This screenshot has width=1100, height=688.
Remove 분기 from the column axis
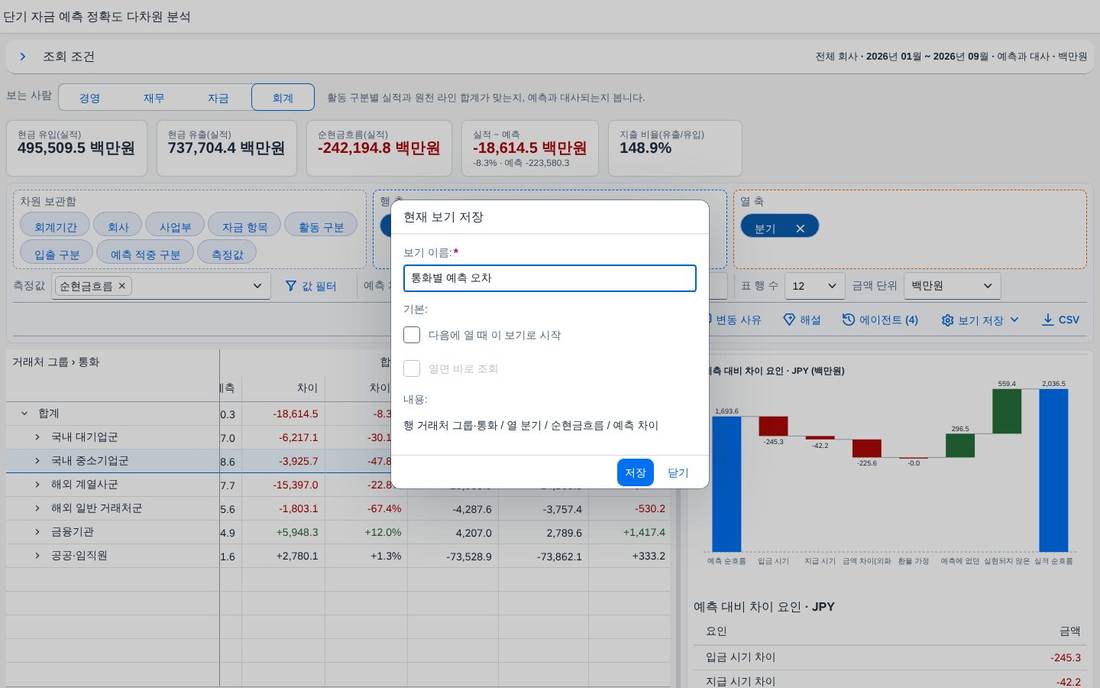tap(800, 229)
